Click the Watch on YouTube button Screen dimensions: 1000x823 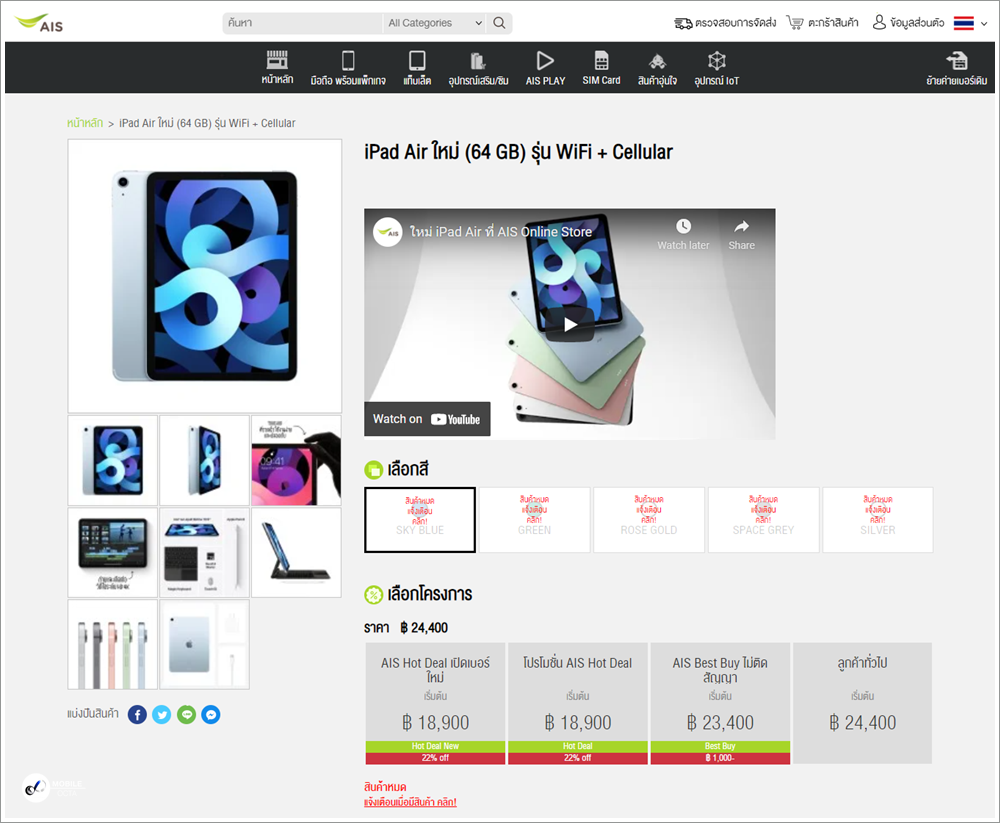tap(427, 419)
